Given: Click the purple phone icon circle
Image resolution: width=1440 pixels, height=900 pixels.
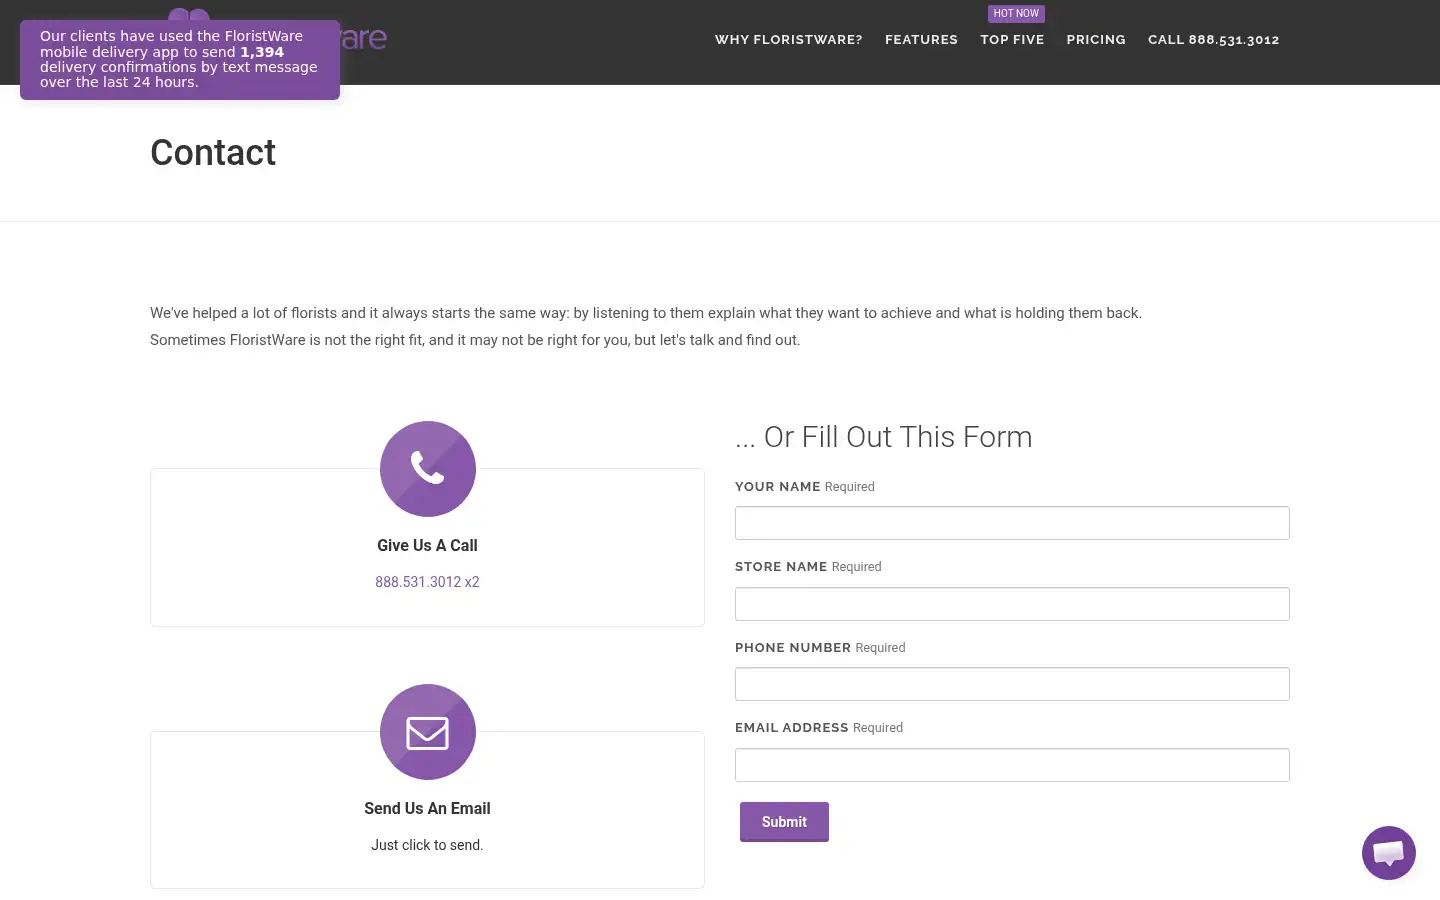Looking at the screenshot, I should tap(427, 469).
